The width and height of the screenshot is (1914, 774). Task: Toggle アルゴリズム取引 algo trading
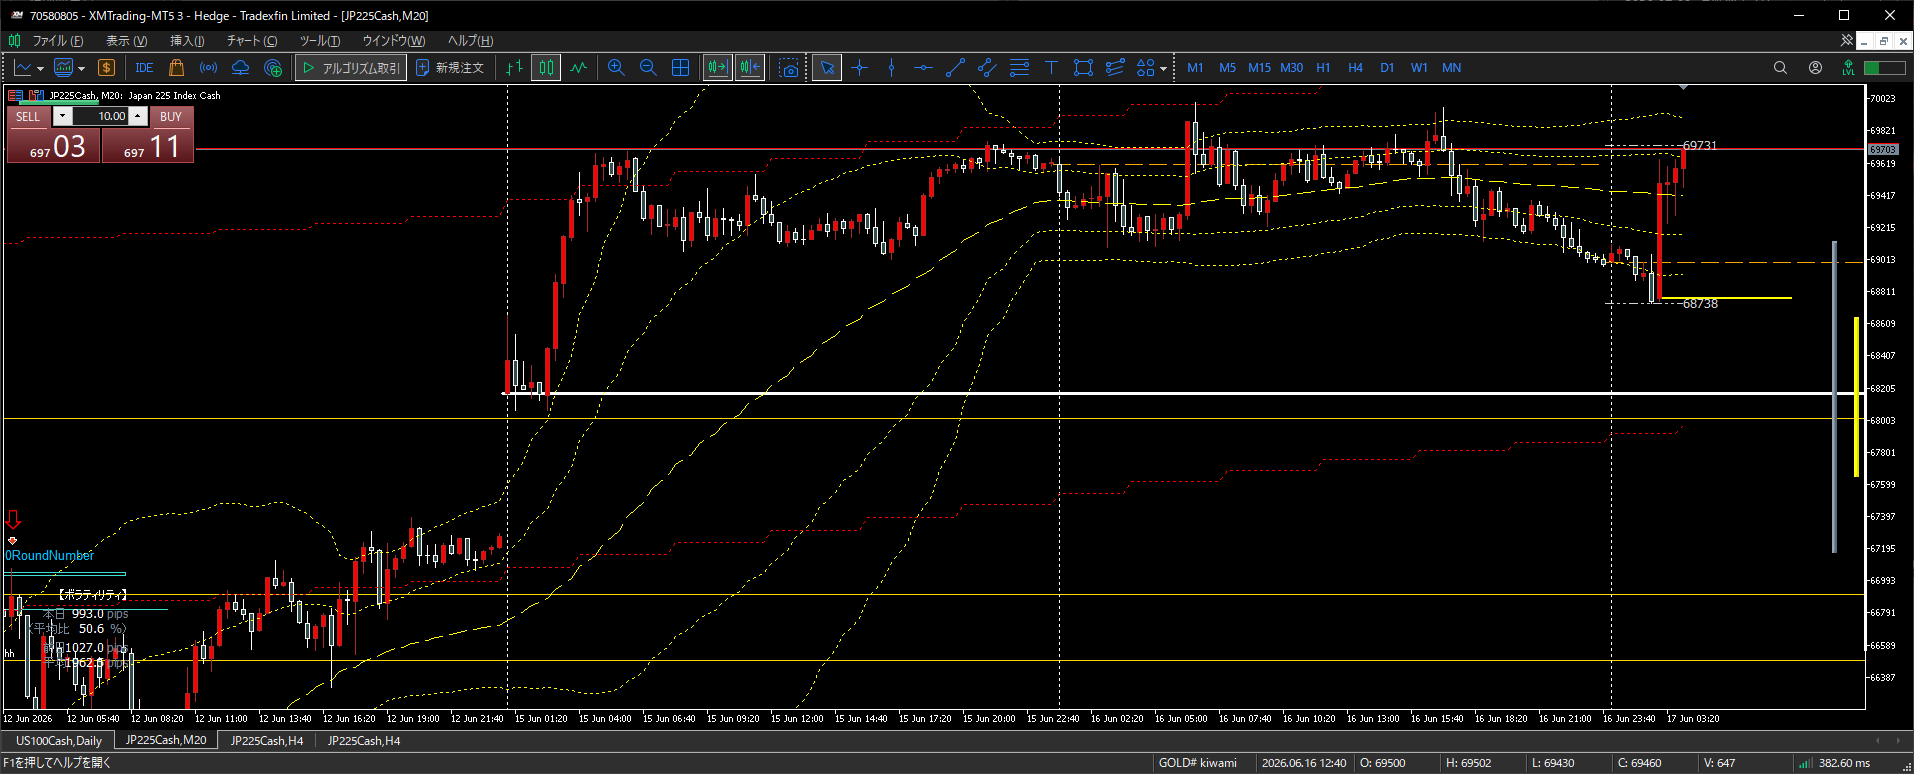[350, 68]
